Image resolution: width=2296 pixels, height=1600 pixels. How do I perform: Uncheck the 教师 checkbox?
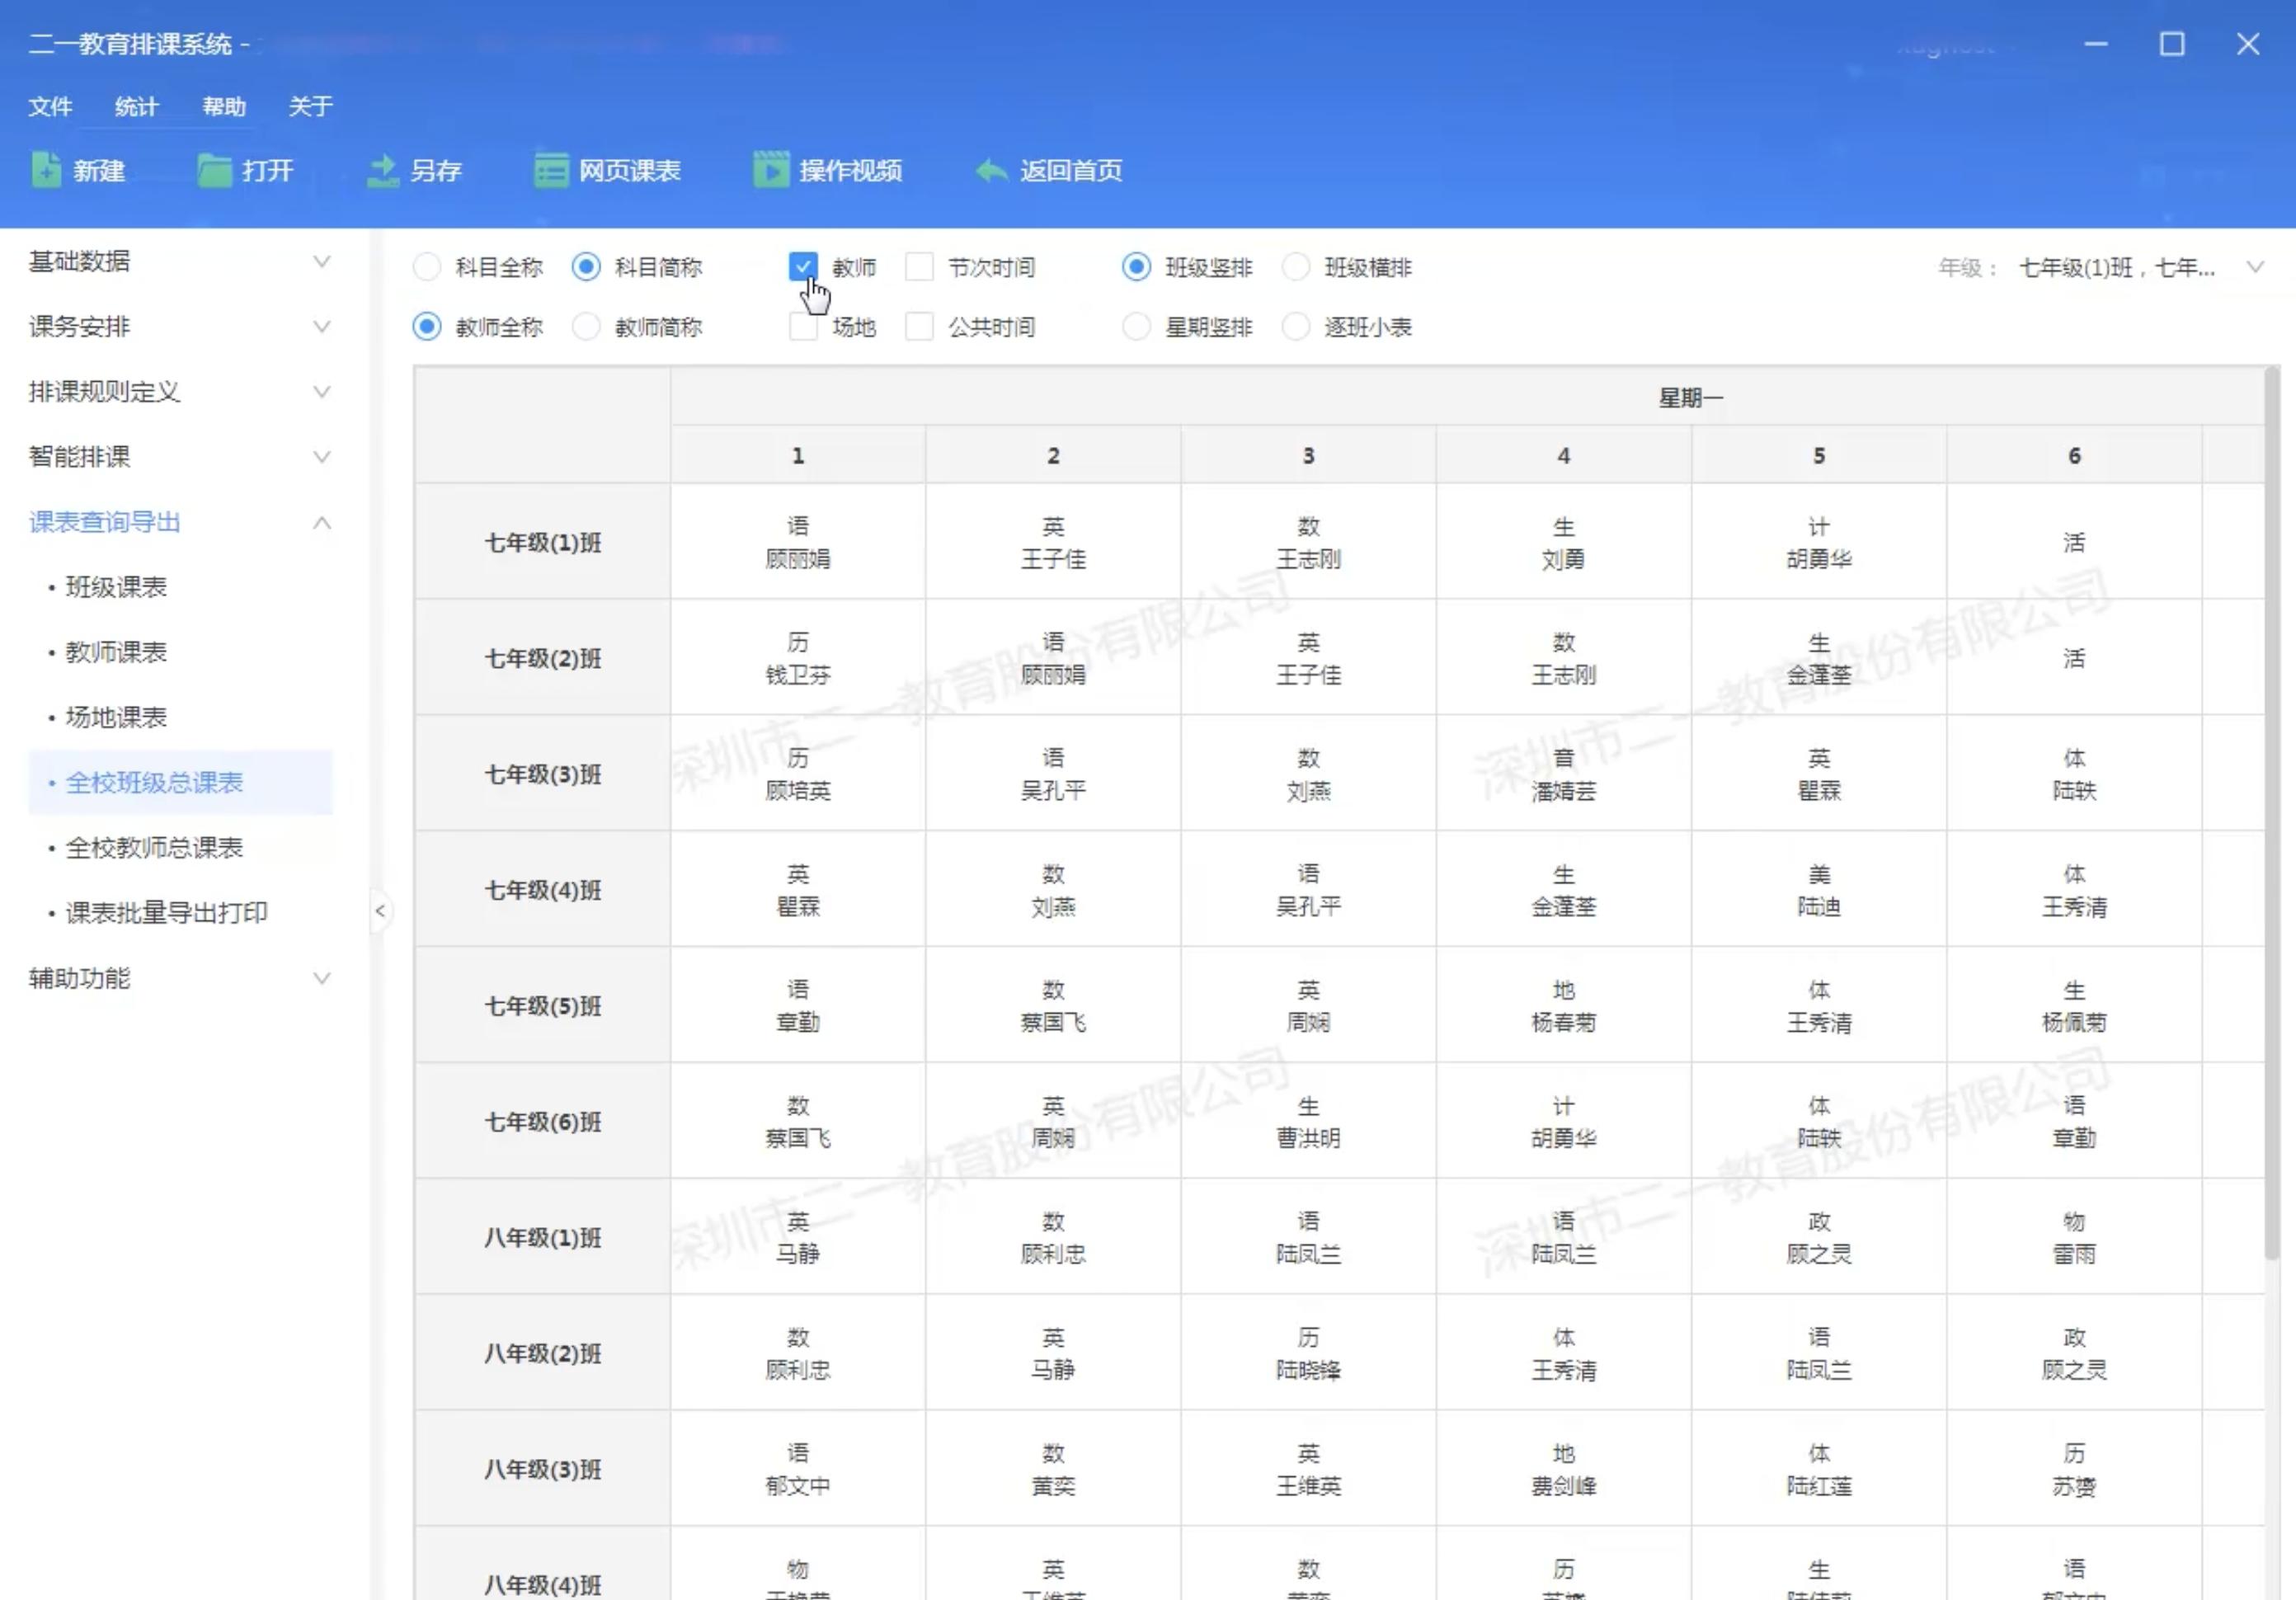(x=803, y=266)
